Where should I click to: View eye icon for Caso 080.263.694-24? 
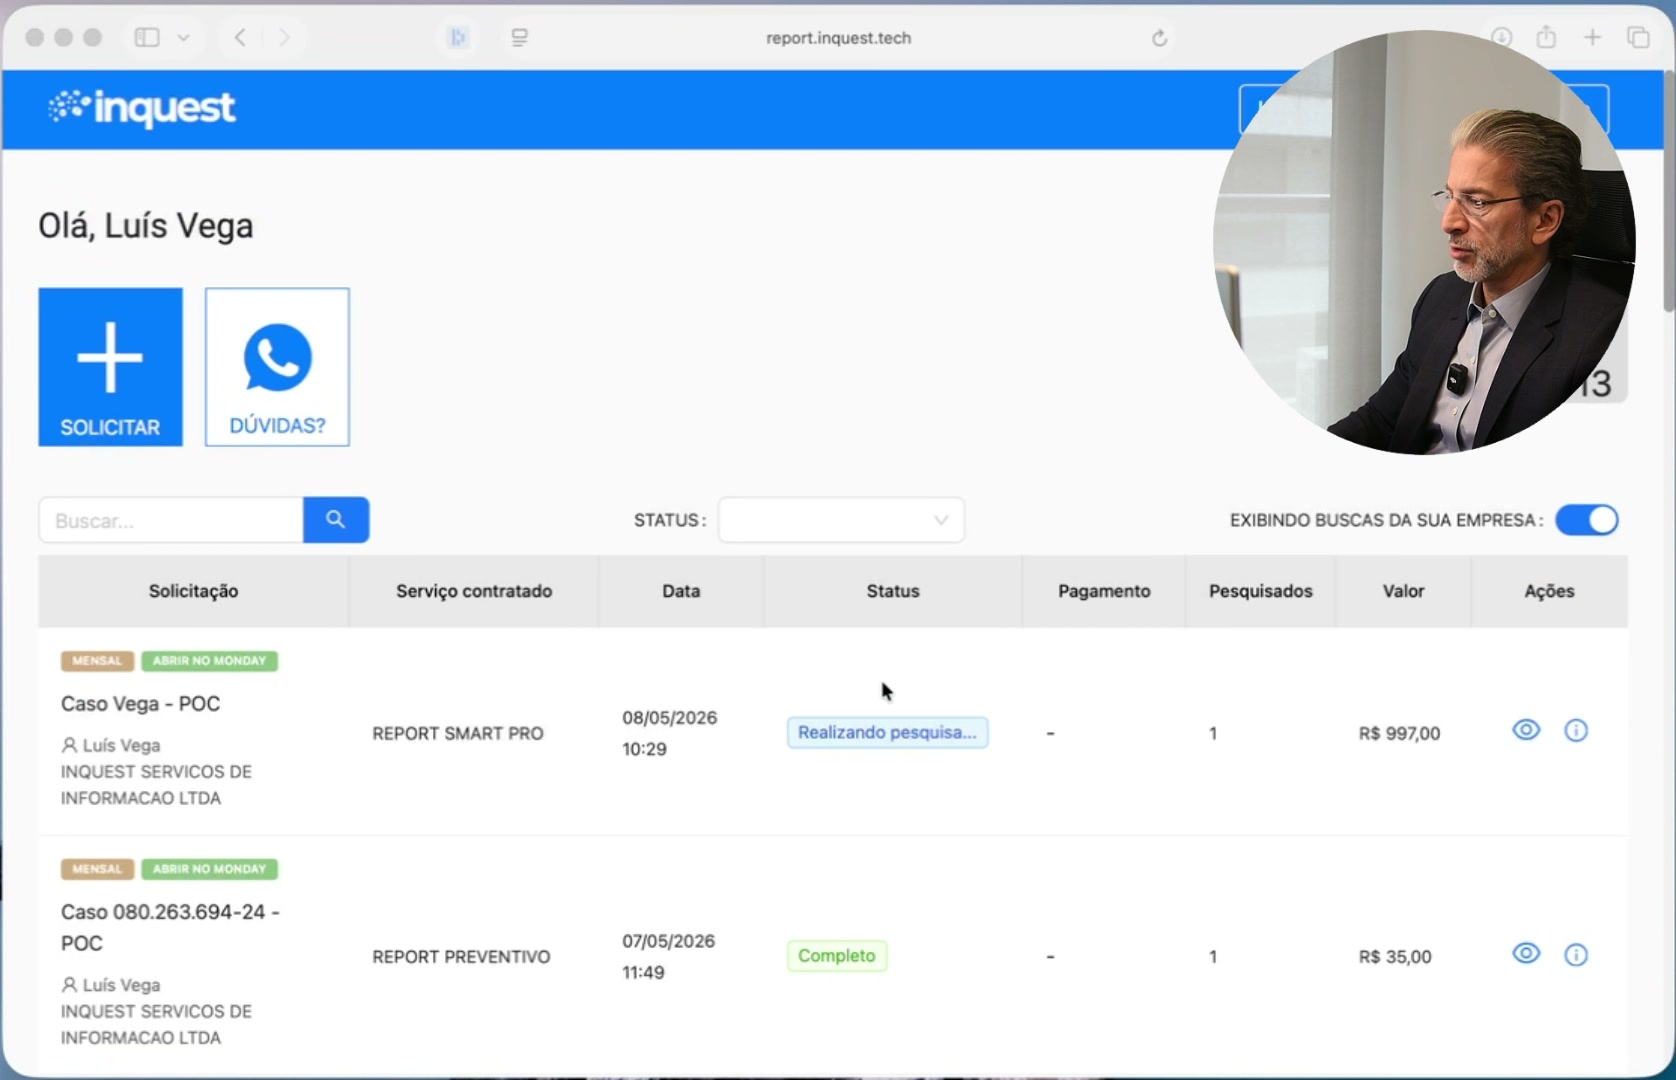pos(1526,953)
